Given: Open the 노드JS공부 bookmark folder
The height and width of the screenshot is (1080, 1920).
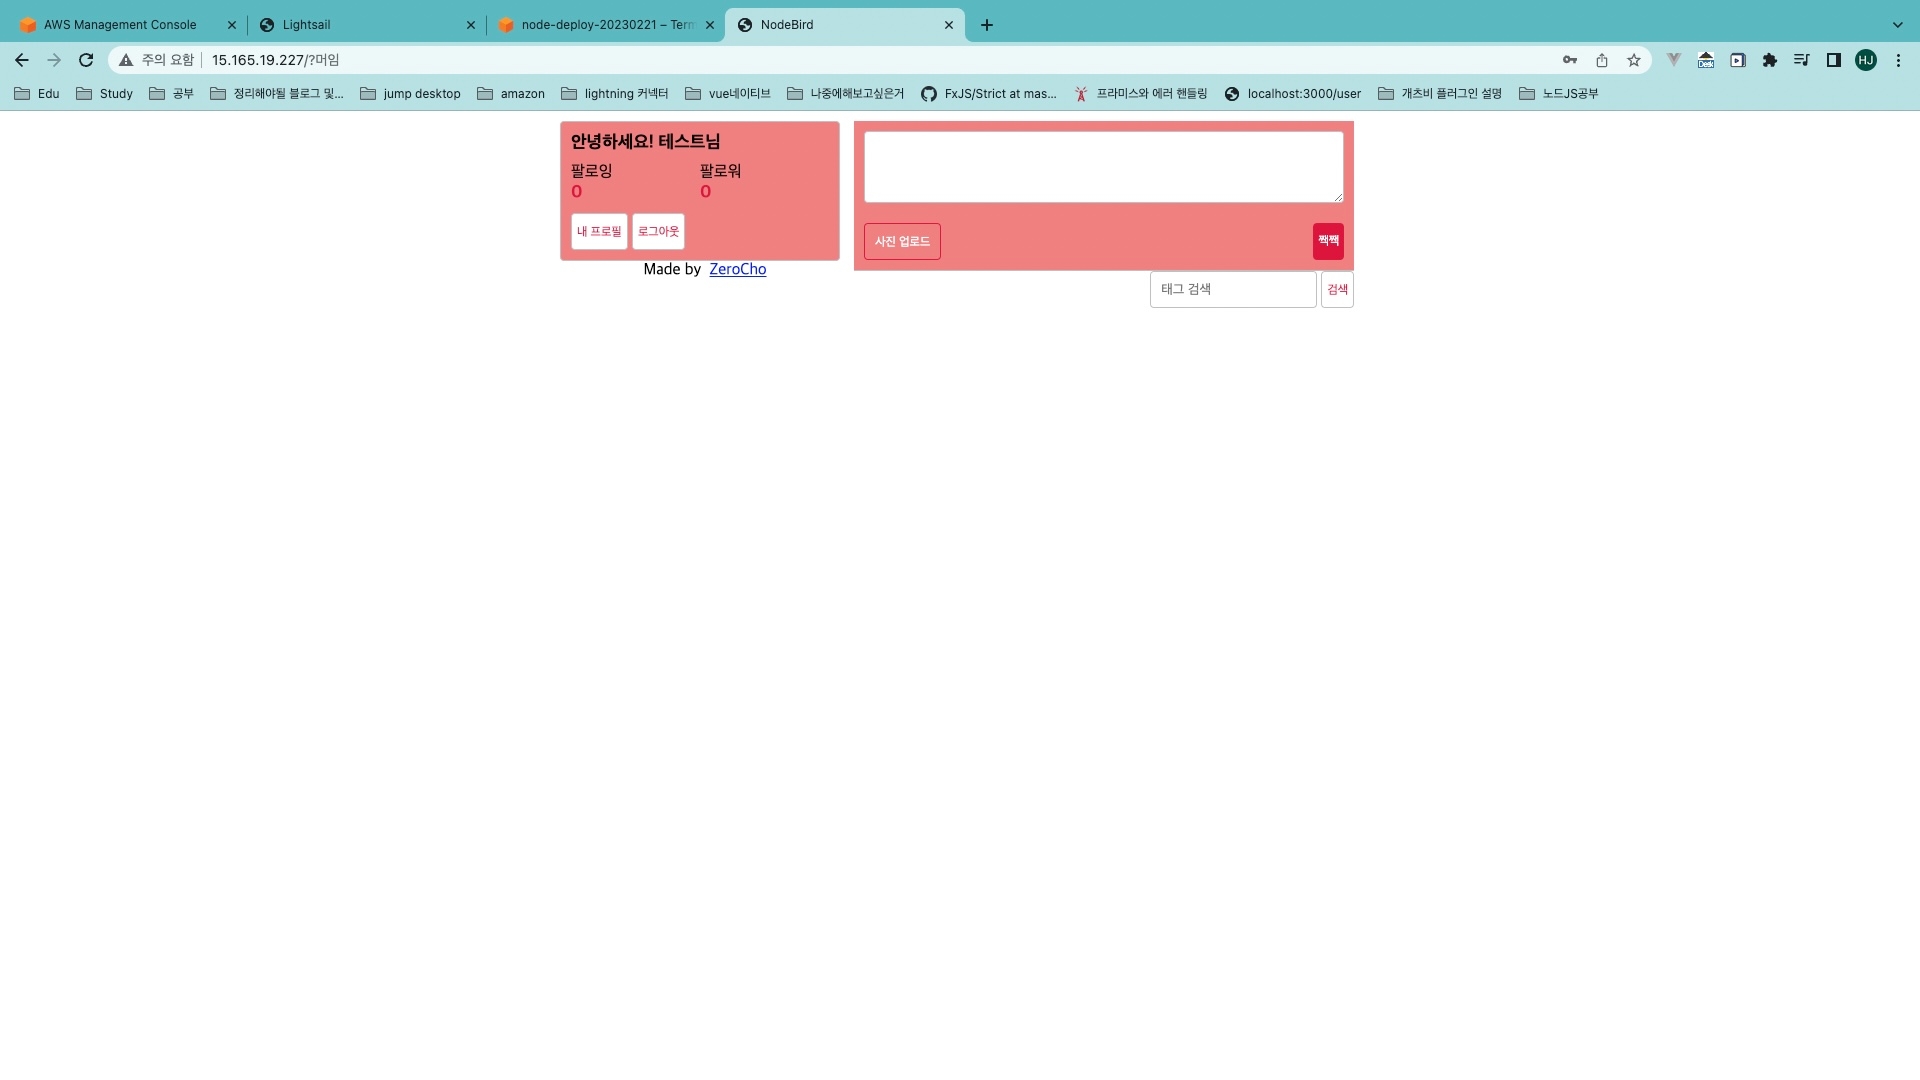Looking at the screenshot, I should click(x=1559, y=94).
